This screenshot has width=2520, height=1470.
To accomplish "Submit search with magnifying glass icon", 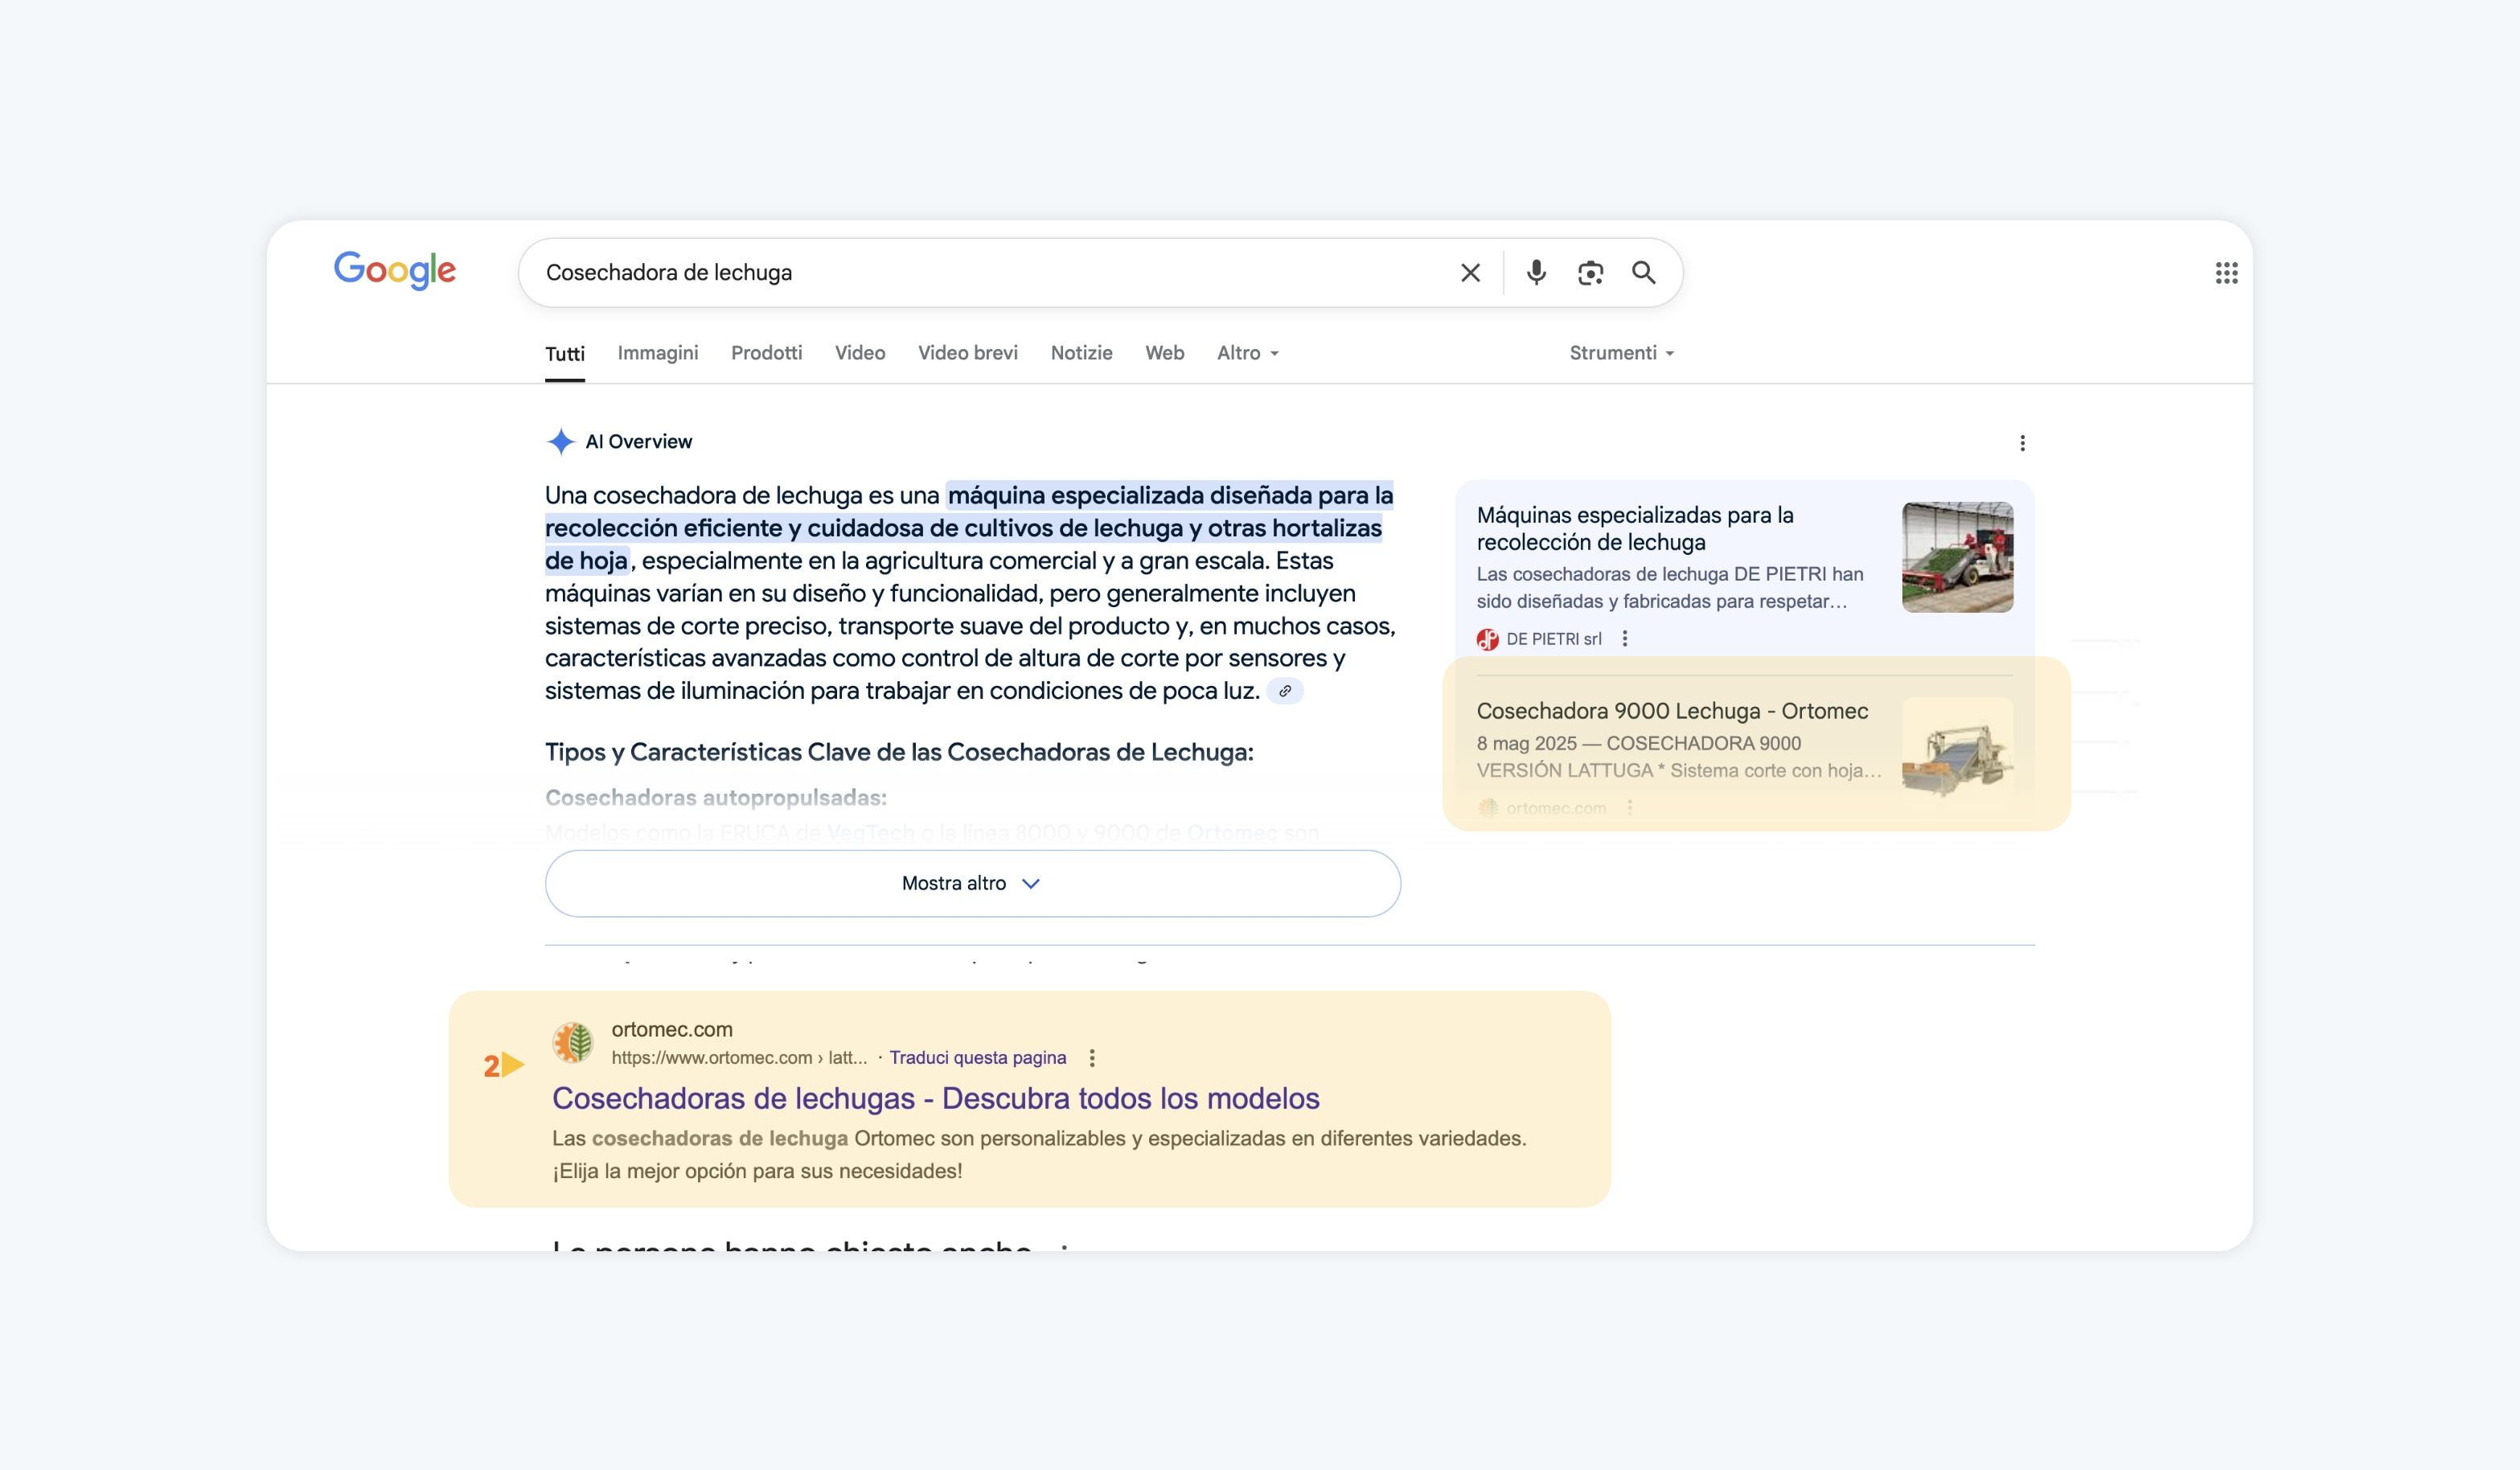I will (x=1644, y=273).
